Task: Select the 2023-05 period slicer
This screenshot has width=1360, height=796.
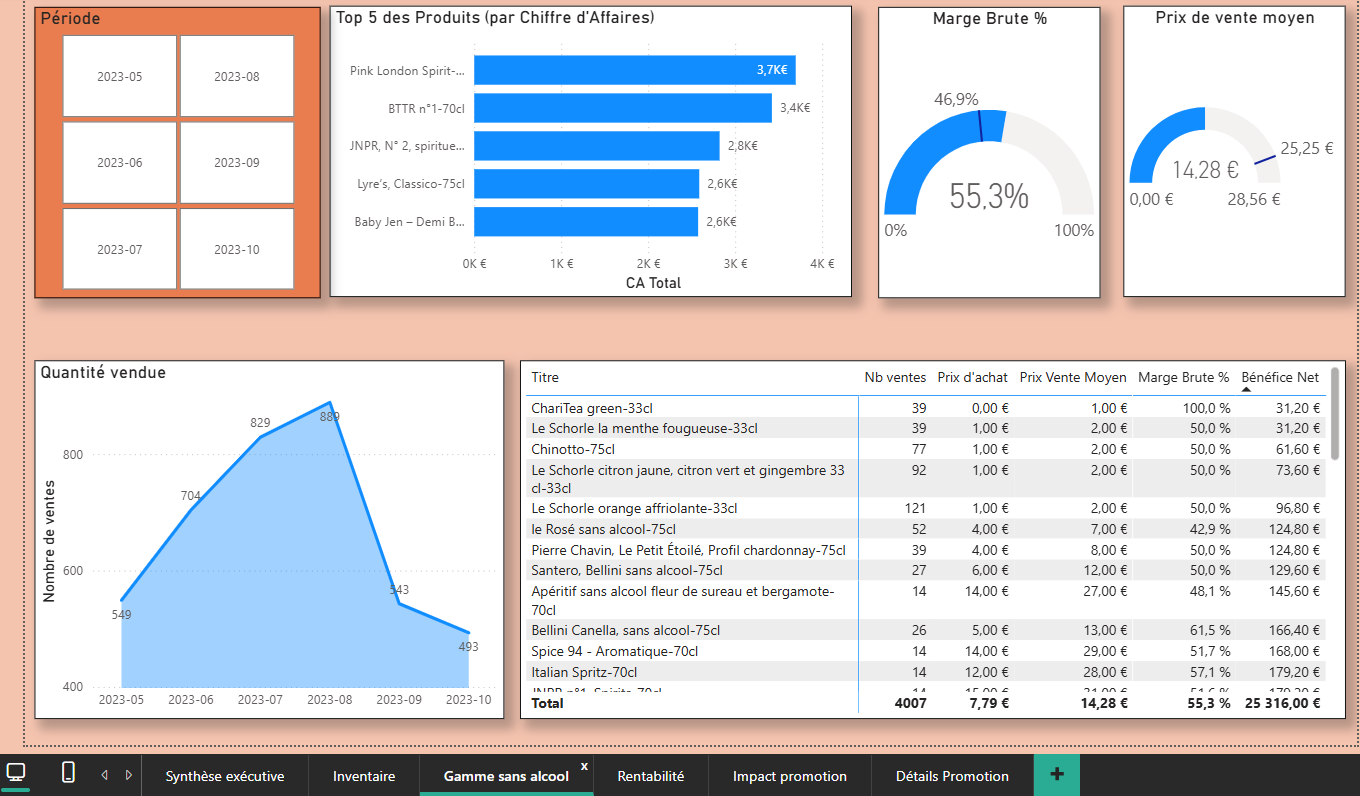Action: 120,77
